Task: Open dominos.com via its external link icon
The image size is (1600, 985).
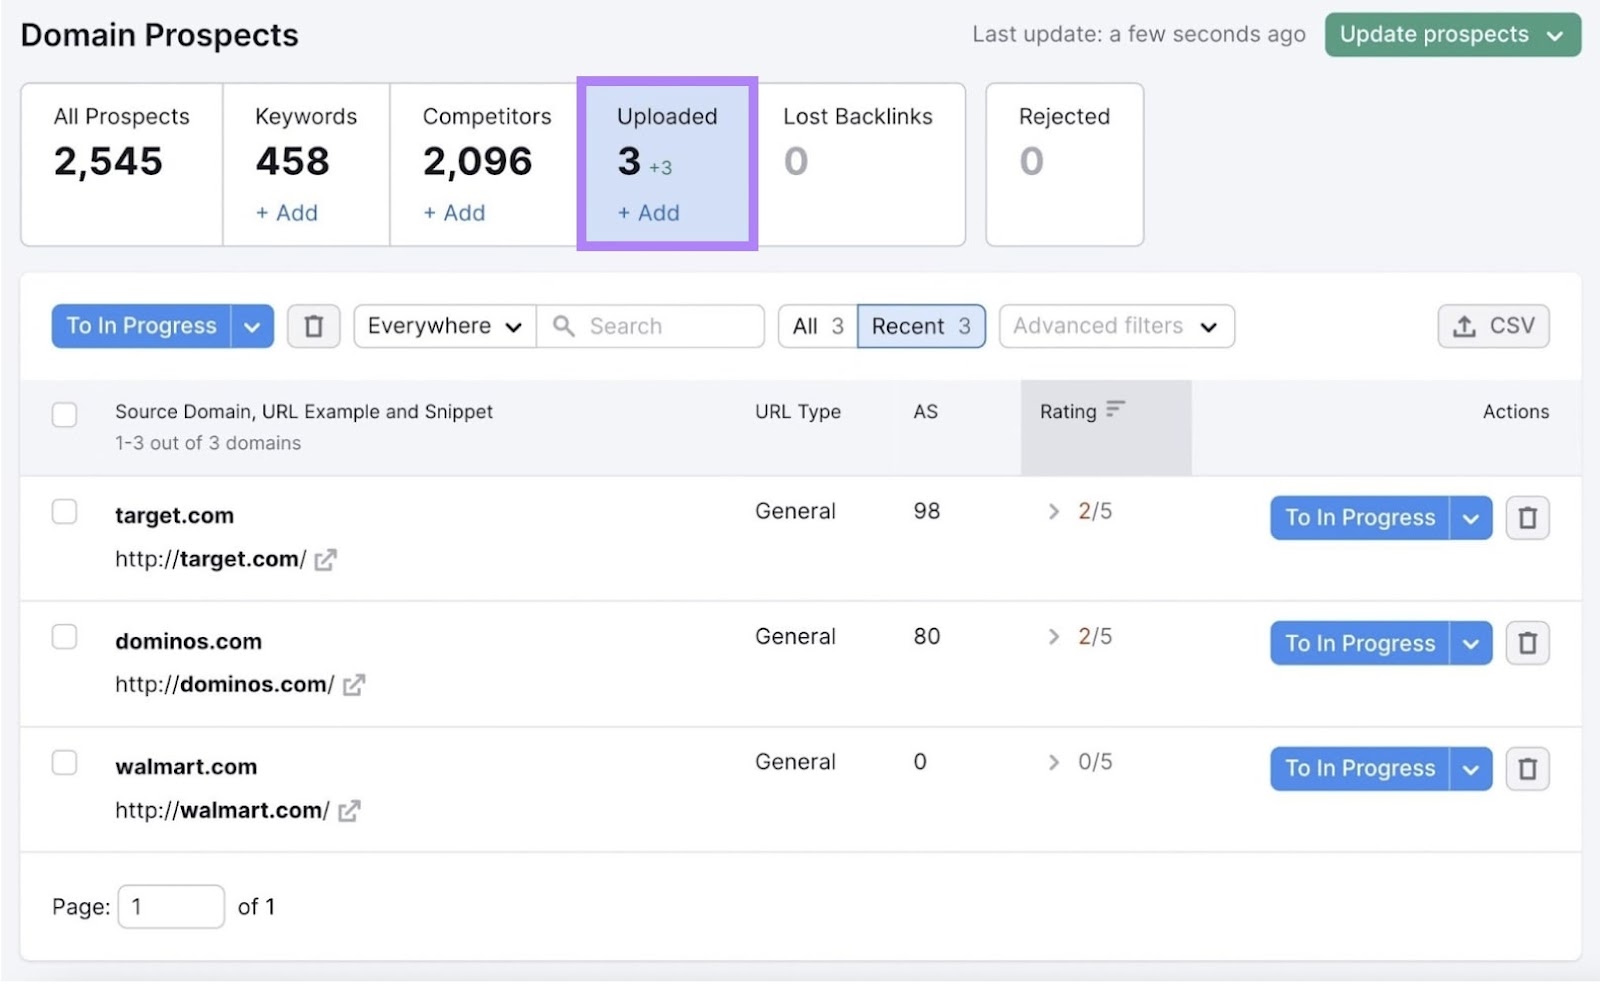Action: tap(354, 685)
